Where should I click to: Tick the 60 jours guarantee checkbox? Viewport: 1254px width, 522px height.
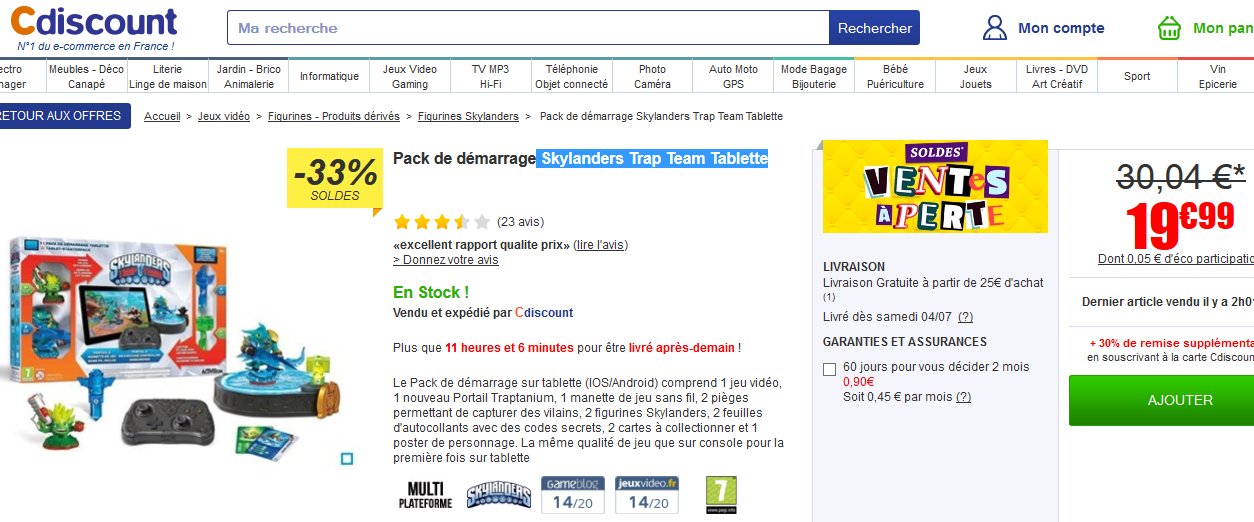[829, 369]
